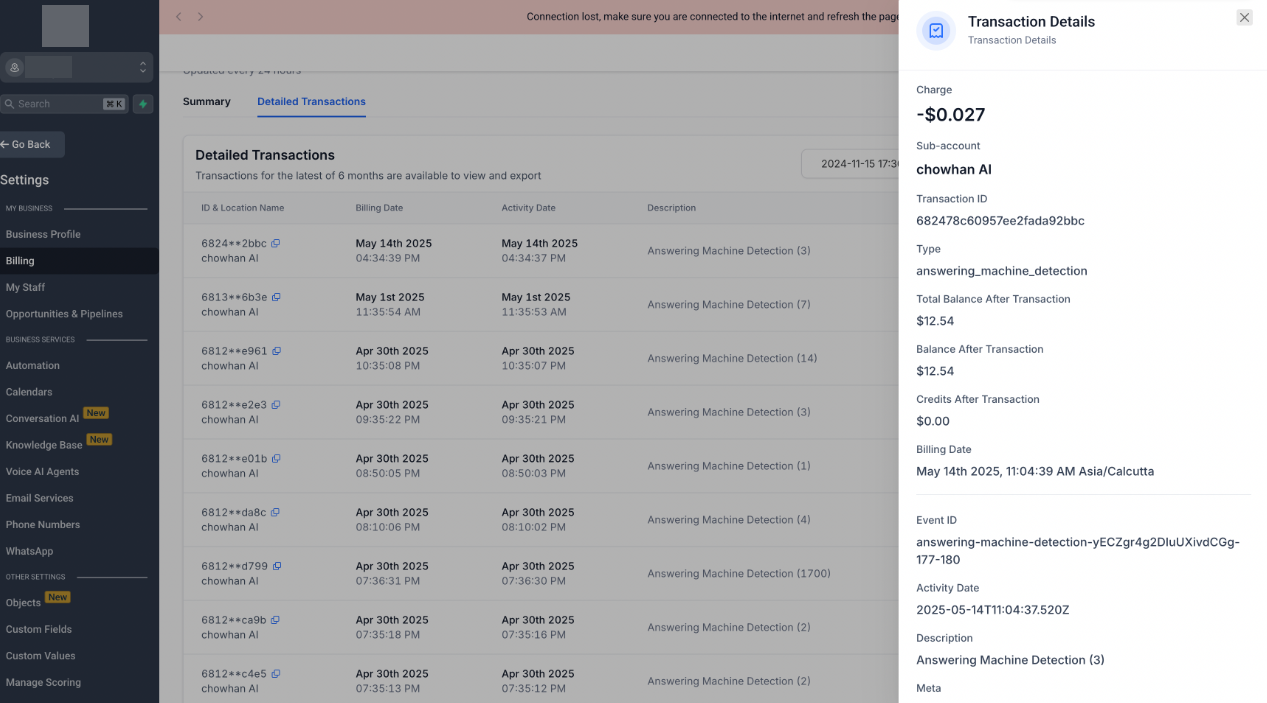This screenshot has height=703, width=1267.
Task: Click the charge amount -$0.027
Action: [951, 115]
